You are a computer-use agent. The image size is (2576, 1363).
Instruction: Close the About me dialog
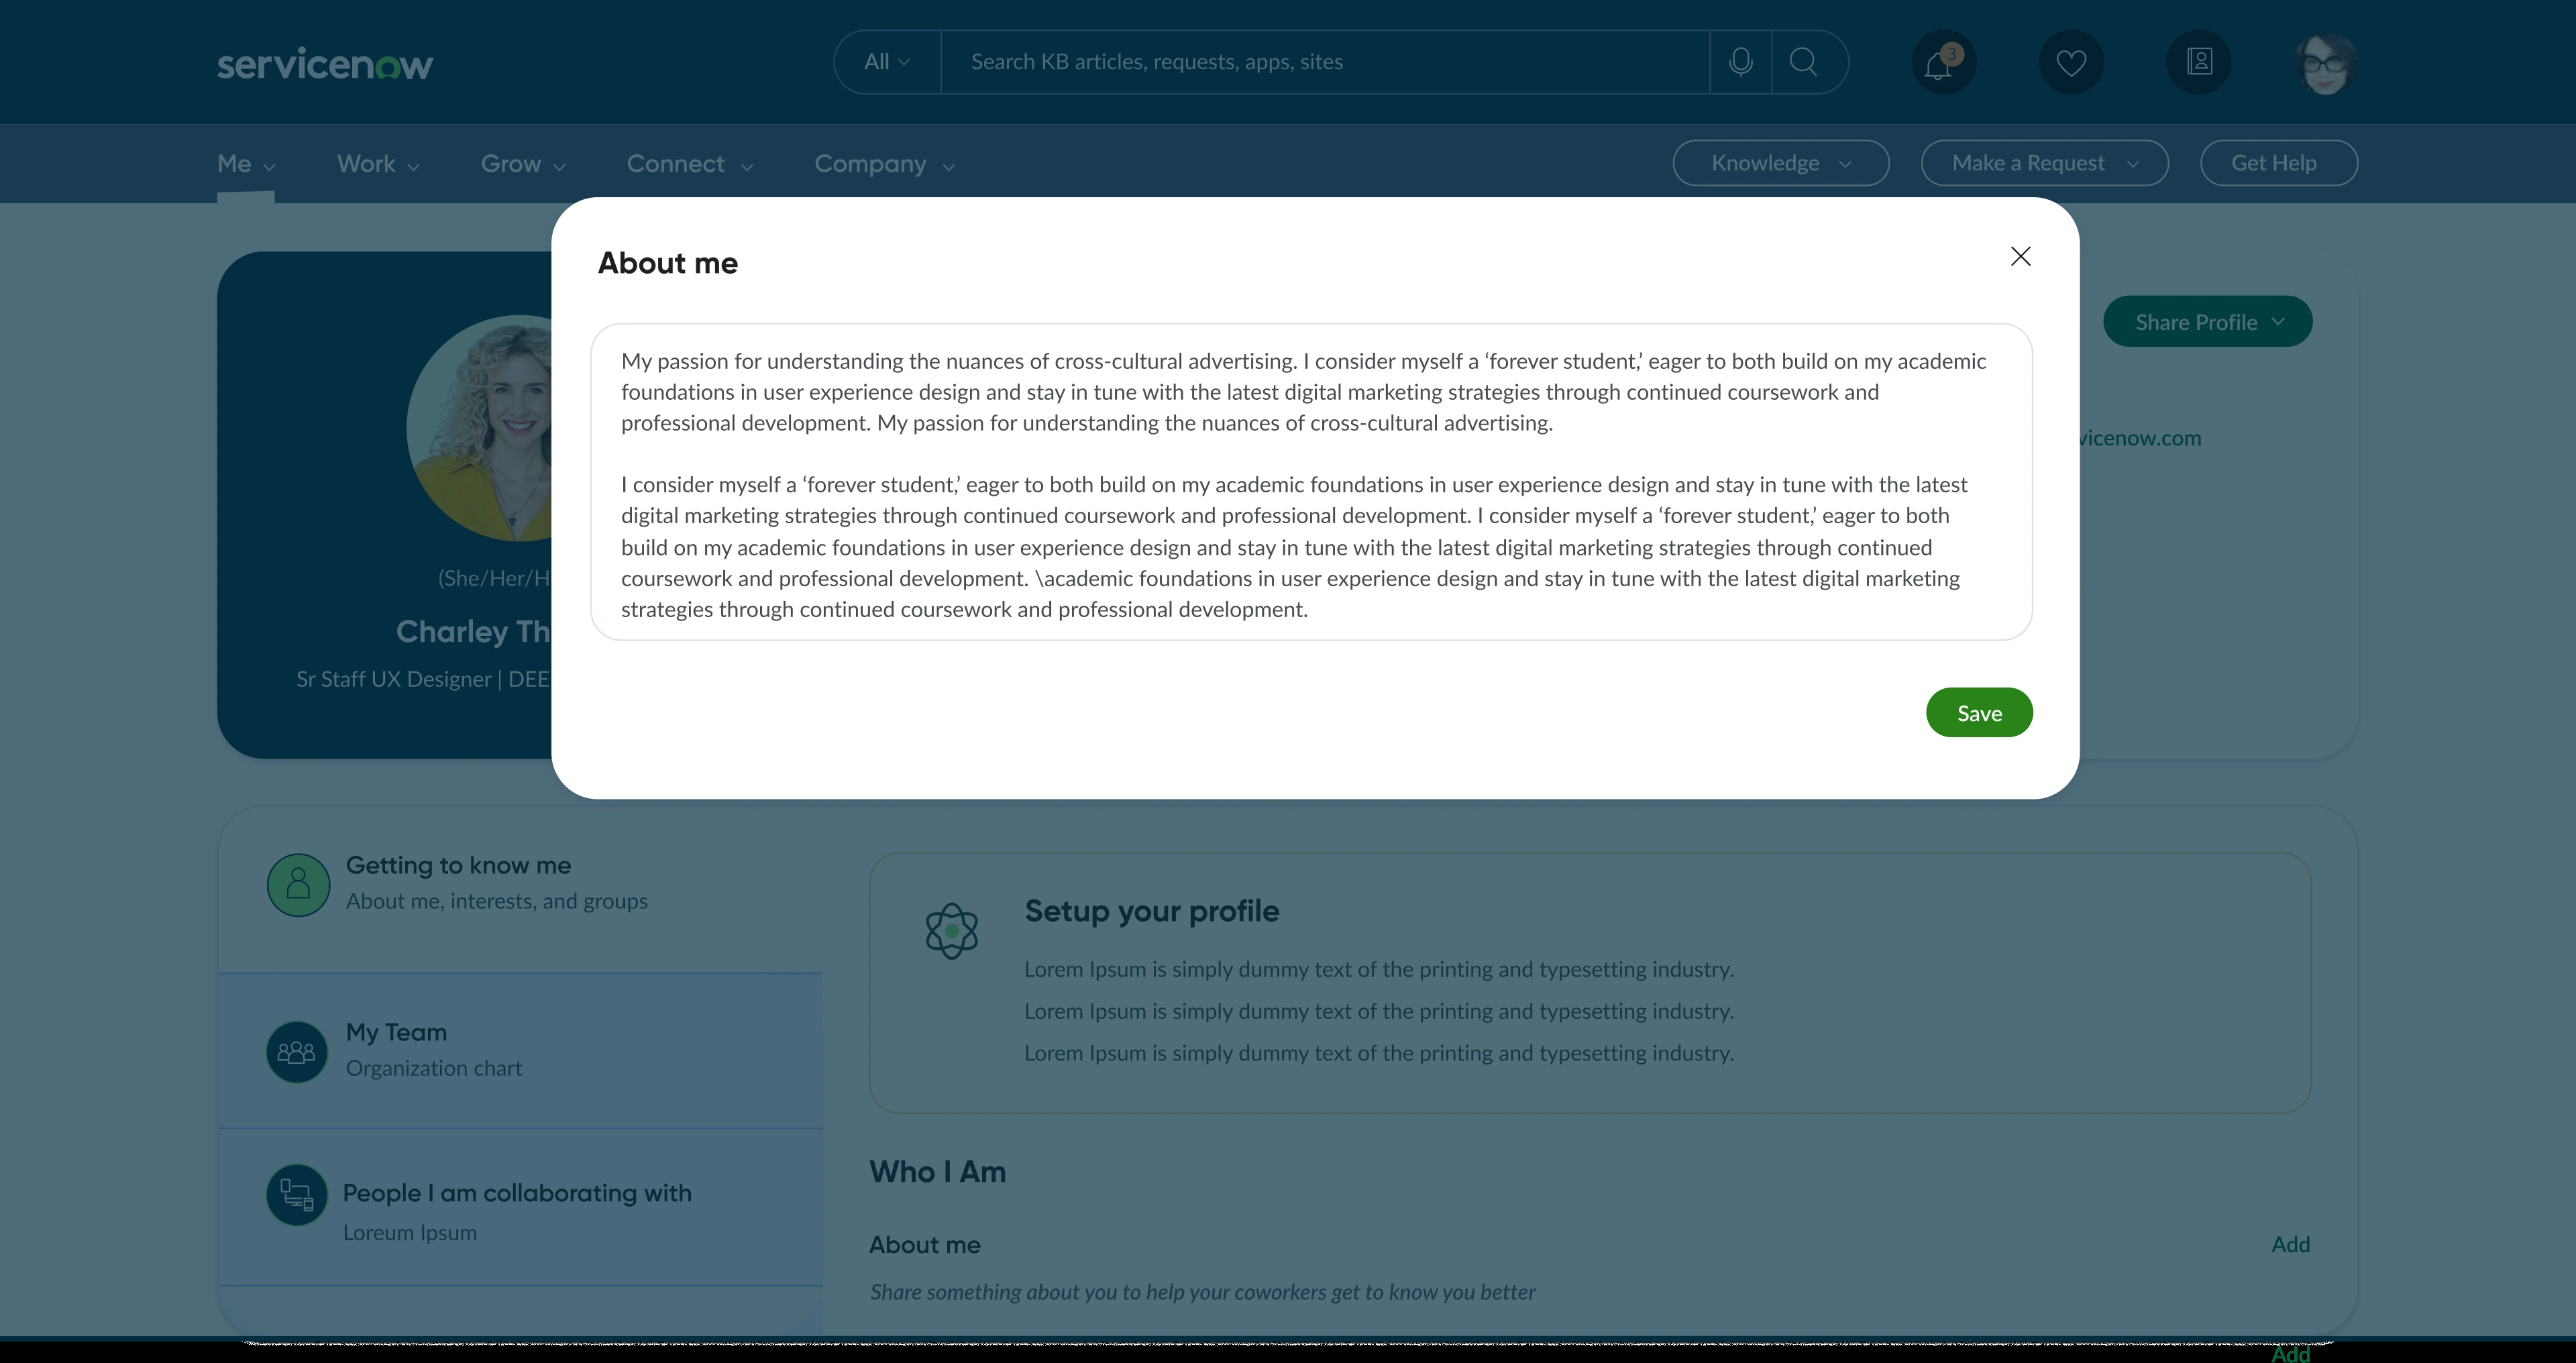tap(2020, 257)
